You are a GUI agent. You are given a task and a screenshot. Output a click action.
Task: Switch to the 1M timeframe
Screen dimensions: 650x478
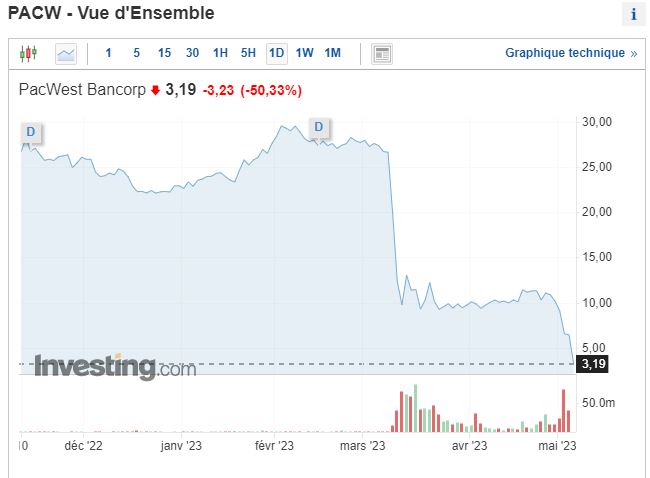[333, 53]
